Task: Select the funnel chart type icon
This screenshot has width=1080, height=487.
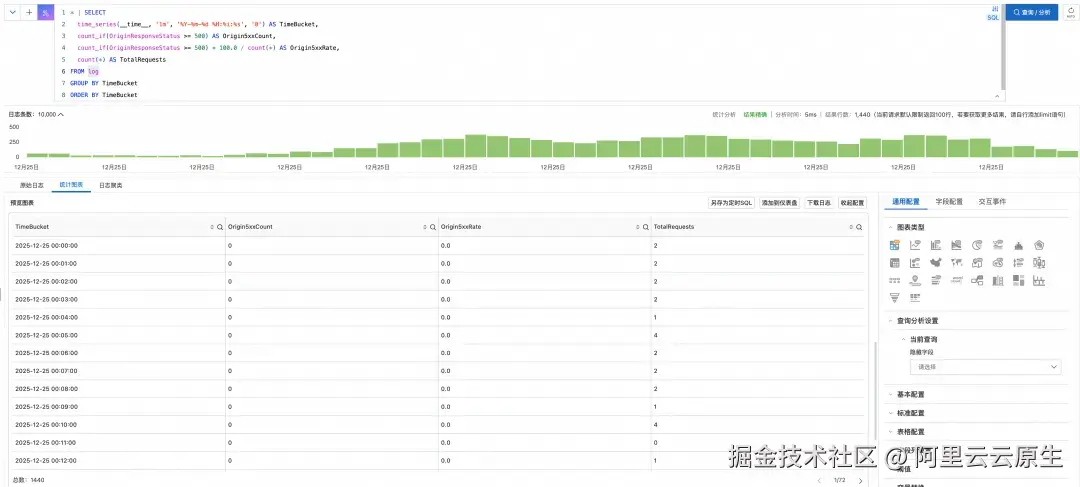Action: click(895, 298)
